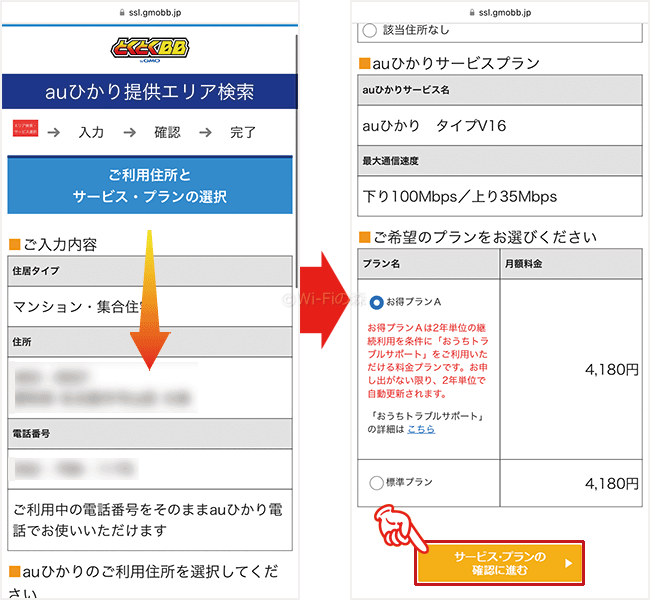Click サービス・プランの確認に進む button
This screenshot has height=600, width=650.
click(x=500, y=563)
